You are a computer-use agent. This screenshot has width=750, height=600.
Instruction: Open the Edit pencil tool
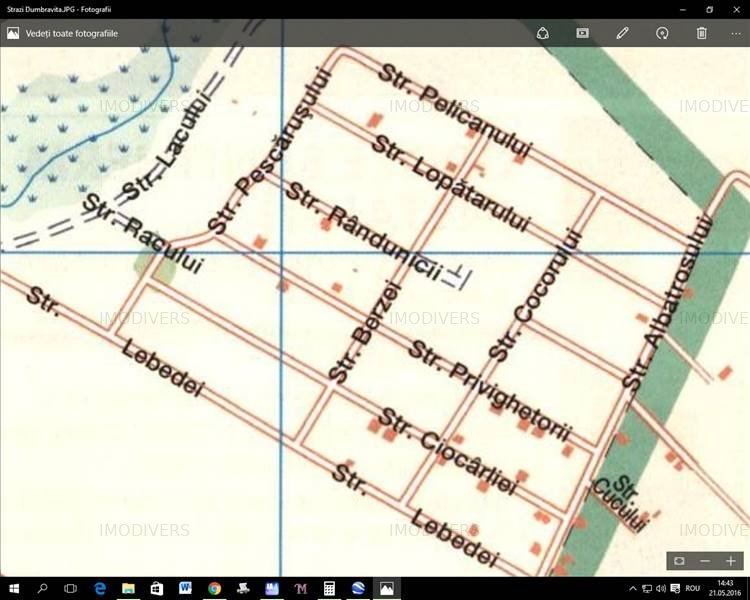[x=622, y=33]
